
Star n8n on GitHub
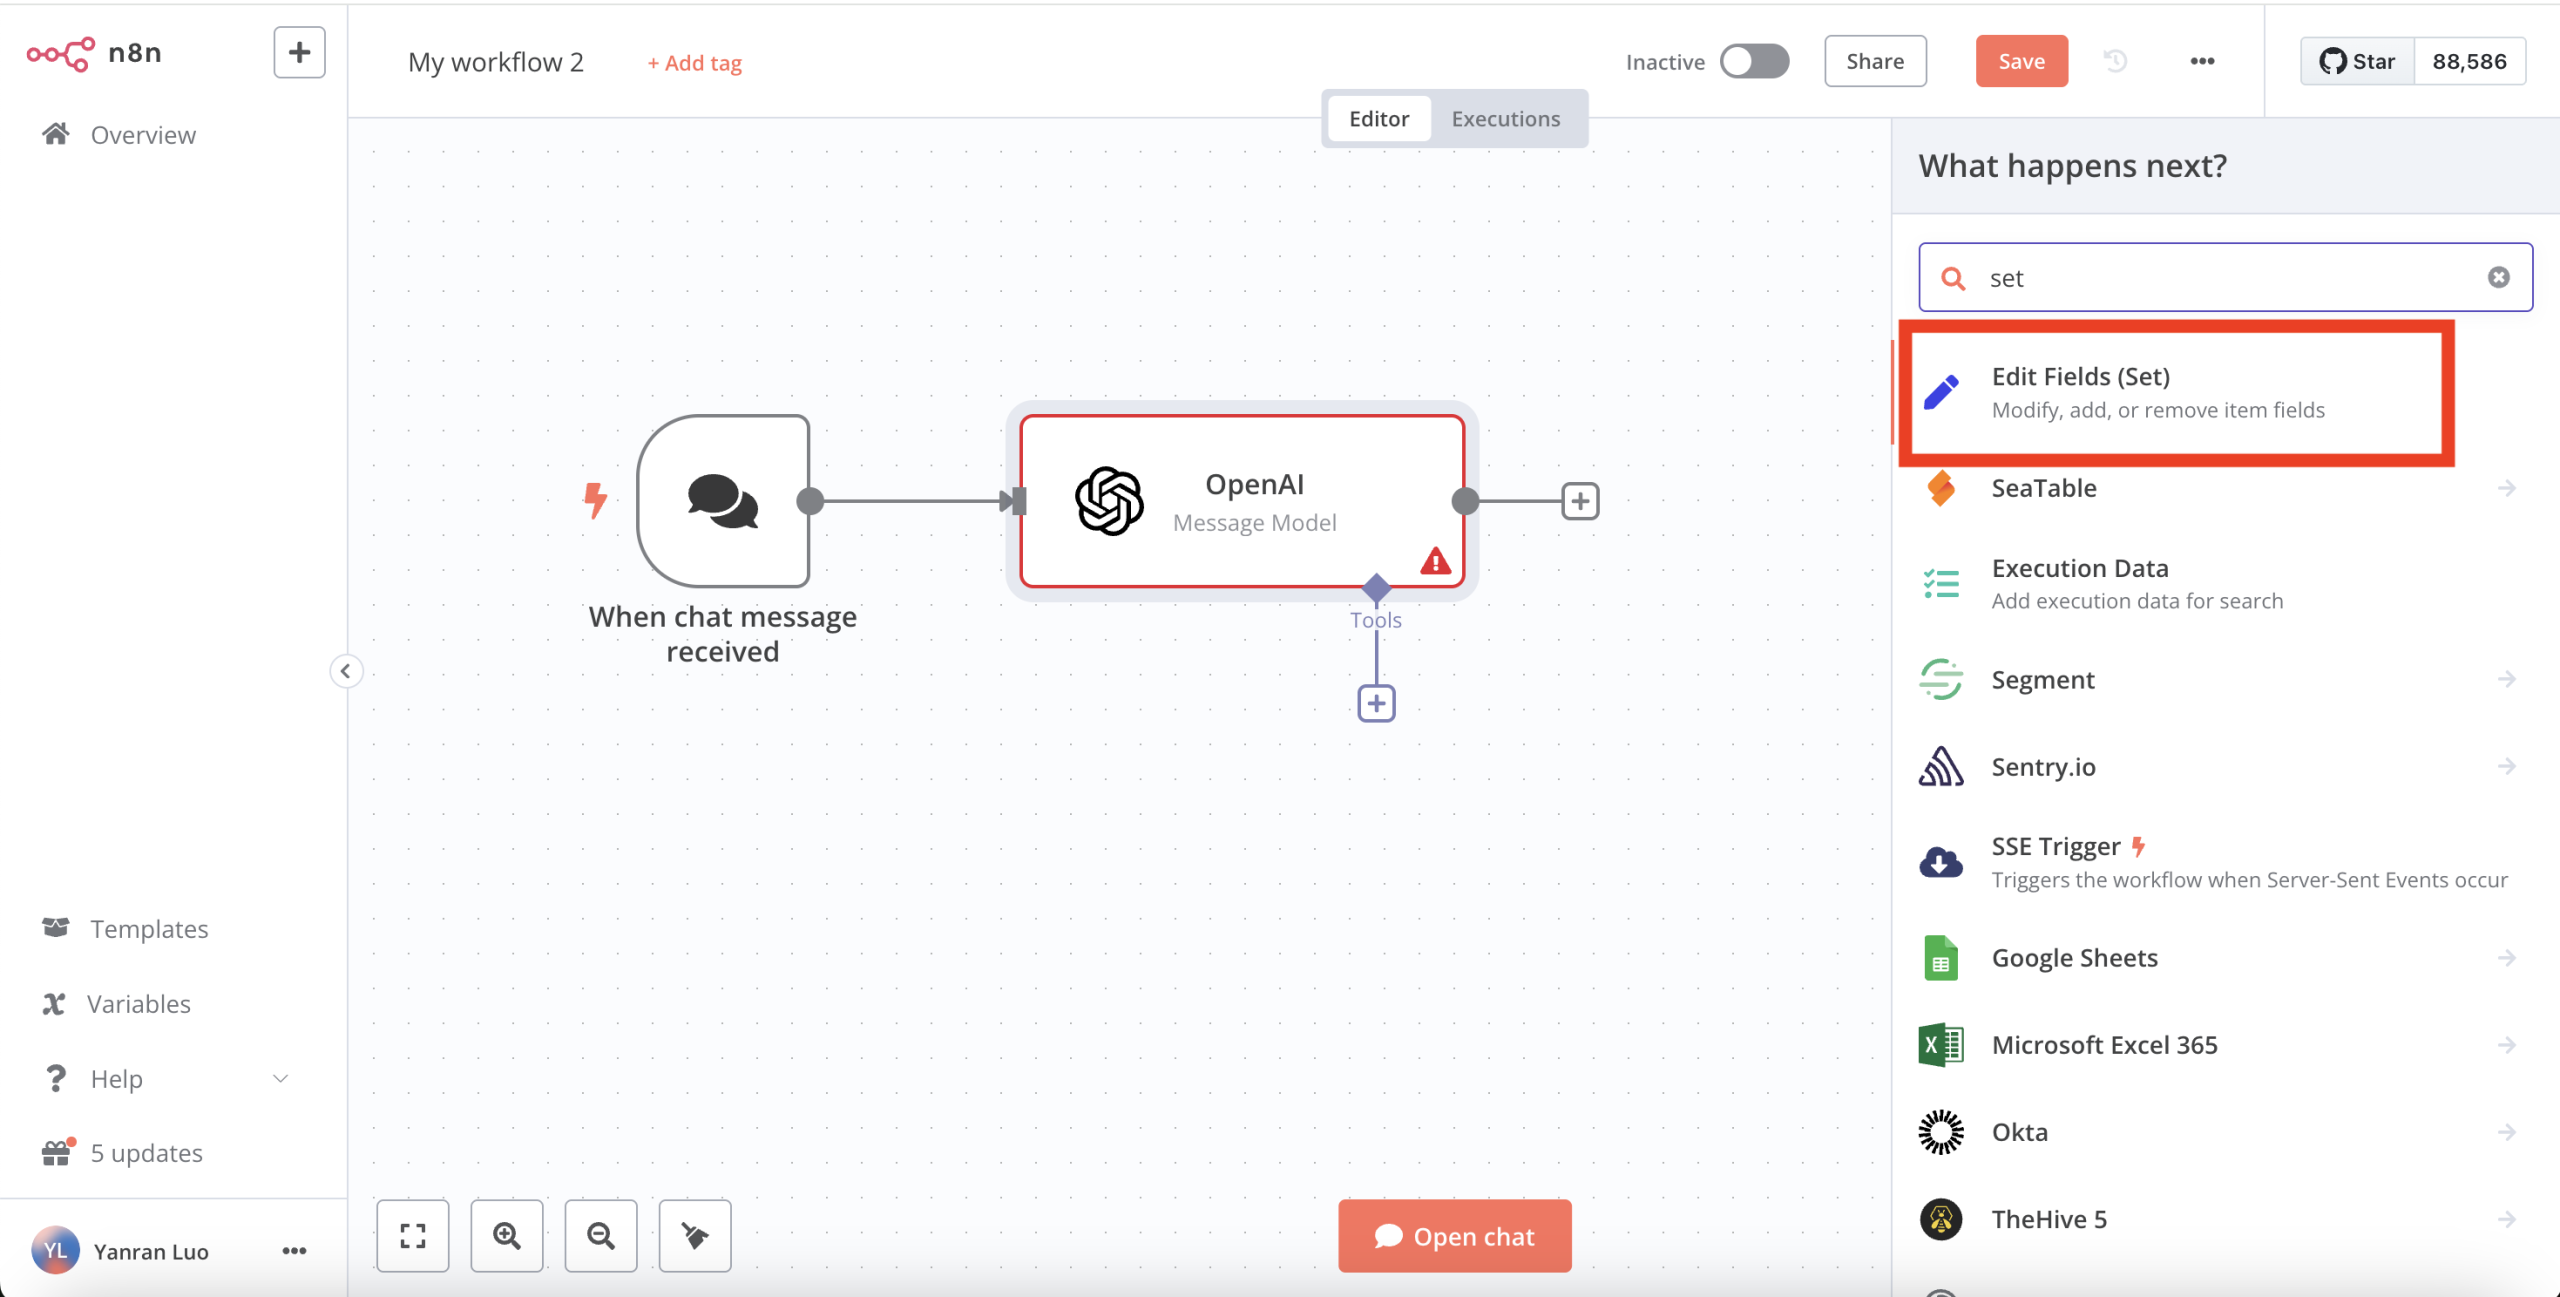(2358, 61)
